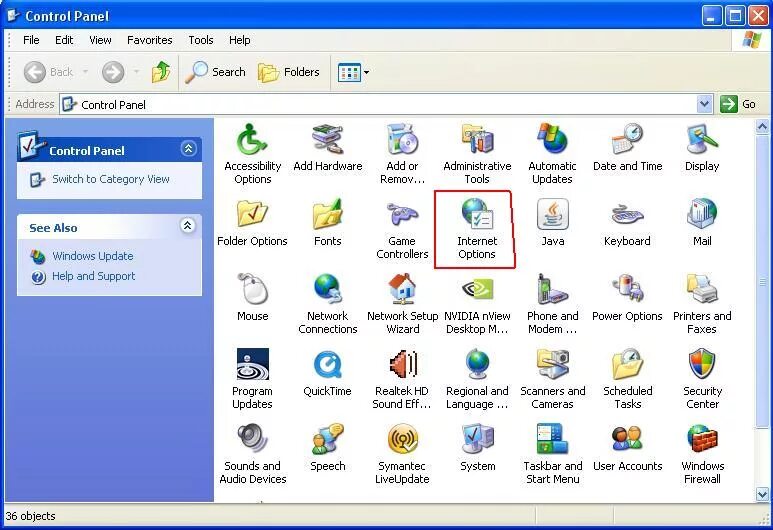Screen dimensions: 773x530
Task: Open Printers and Faxes
Action: click(702, 304)
